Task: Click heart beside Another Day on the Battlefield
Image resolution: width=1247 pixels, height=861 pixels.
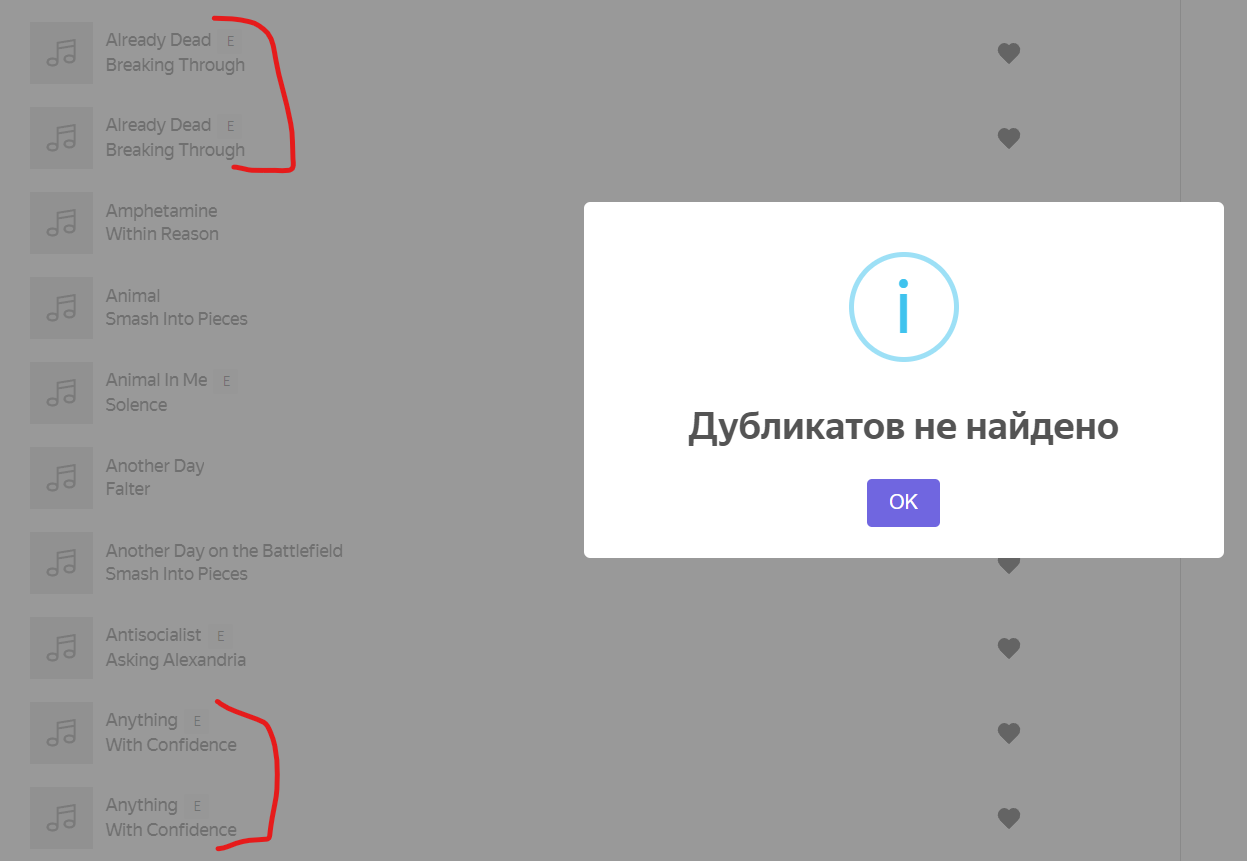Action: [x=1009, y=565]
